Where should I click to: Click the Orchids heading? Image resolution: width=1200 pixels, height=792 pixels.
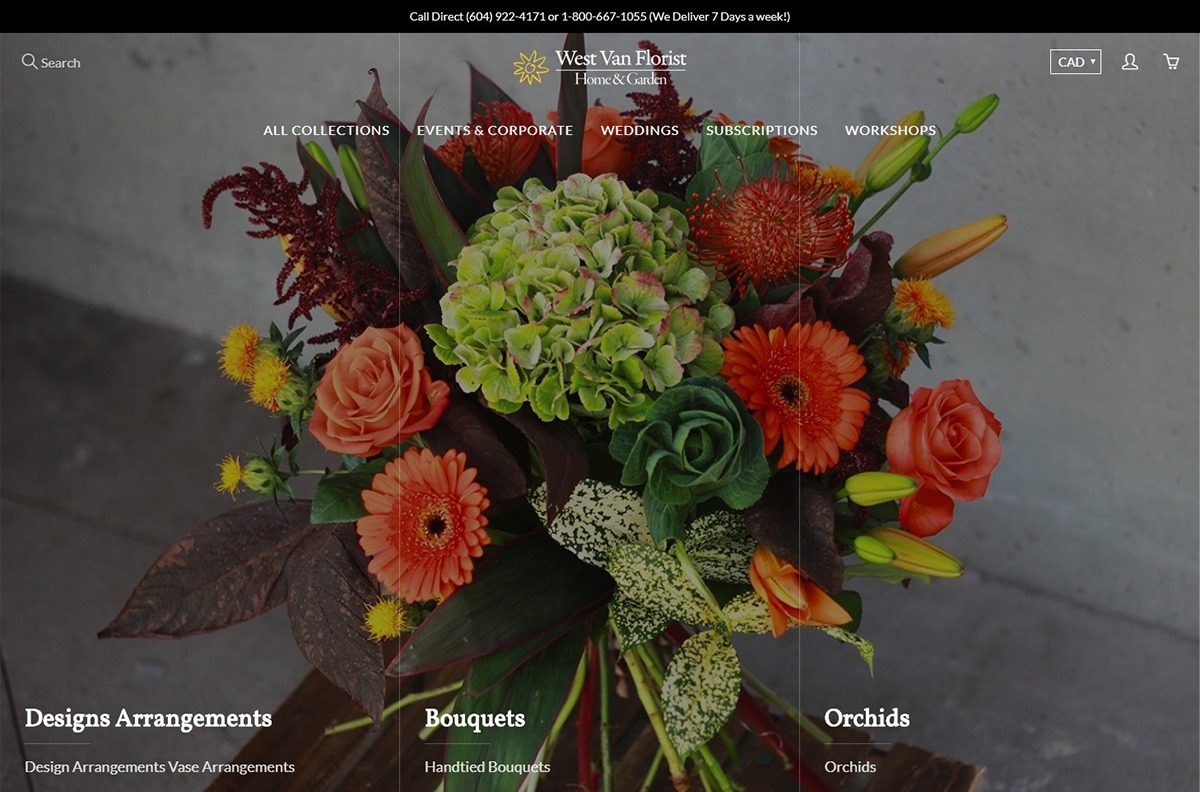click(867, 718)
